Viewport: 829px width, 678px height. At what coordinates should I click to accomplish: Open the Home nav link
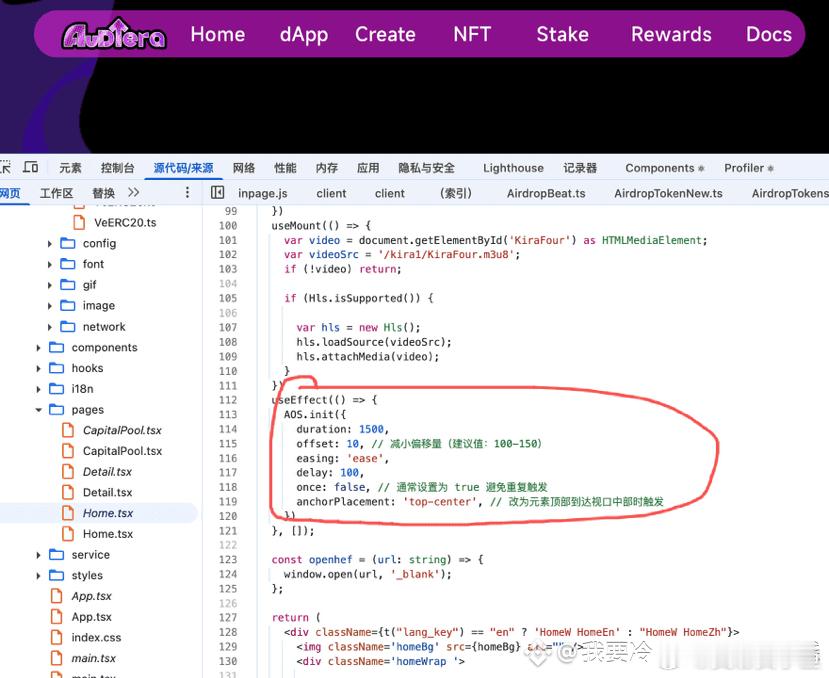(x=218, y=34)
